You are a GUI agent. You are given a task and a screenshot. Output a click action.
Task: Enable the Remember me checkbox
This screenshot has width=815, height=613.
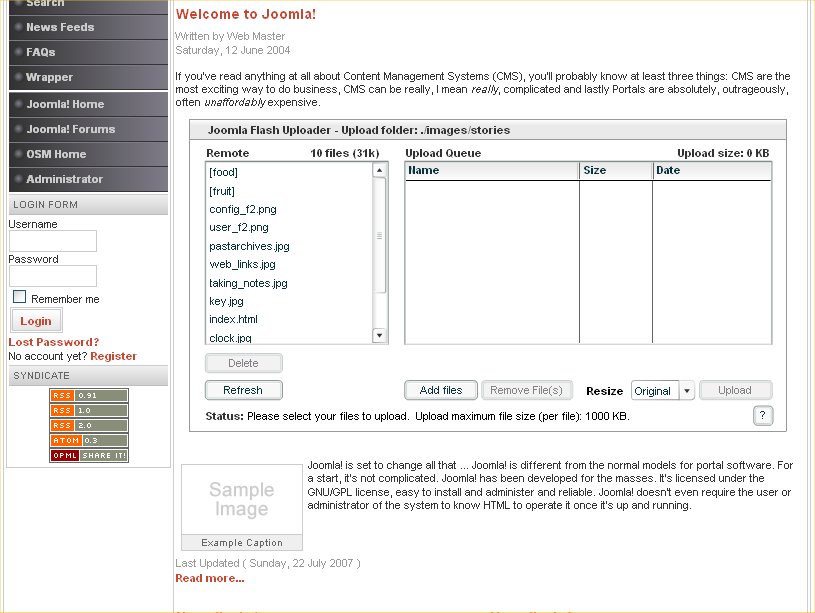pyautogui.click(x=19, y=297)
